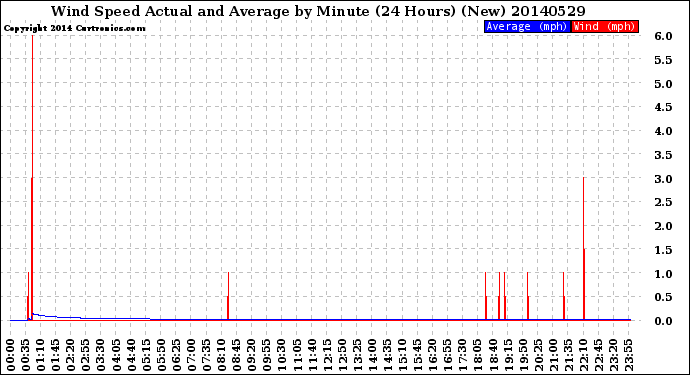The image size is (690, 375).
Task: Click the 03:30 time label
Action: (x=101, y=355)
